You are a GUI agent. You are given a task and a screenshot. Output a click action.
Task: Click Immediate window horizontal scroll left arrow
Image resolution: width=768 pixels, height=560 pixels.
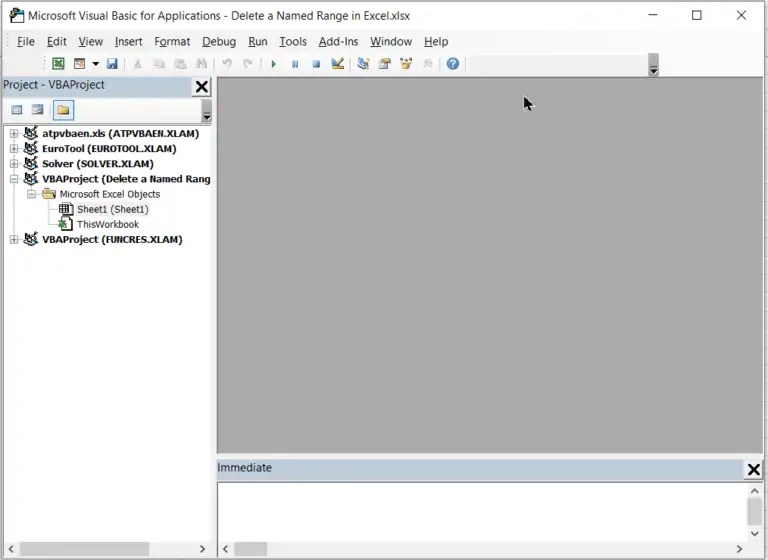[225, 549]
